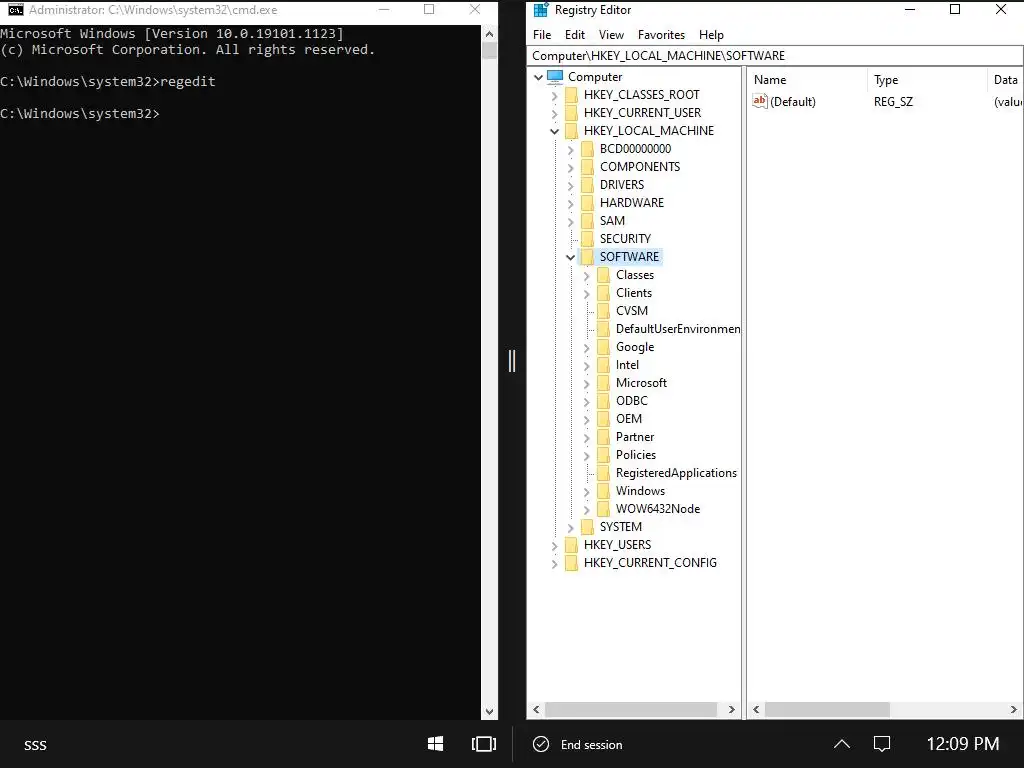The image size is (1024, 768).
Task: Click the Classes folder icon
Action: tap(603, 275)
